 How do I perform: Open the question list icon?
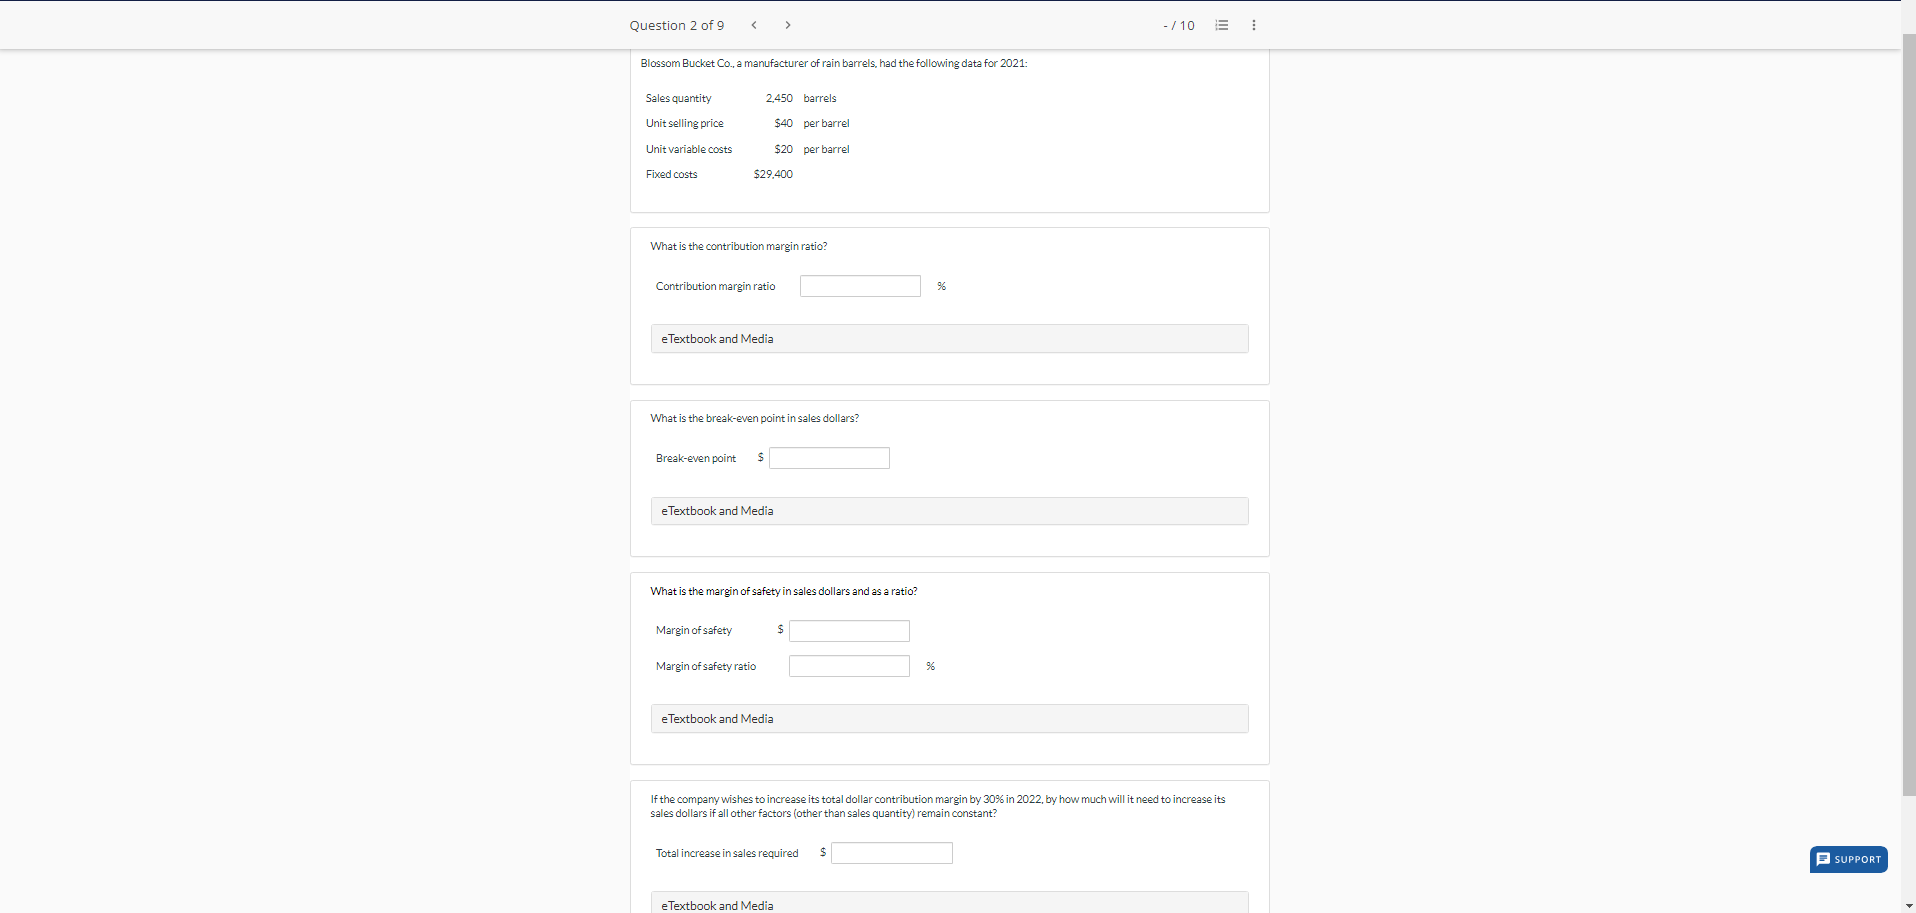(x=1221, y=25)
